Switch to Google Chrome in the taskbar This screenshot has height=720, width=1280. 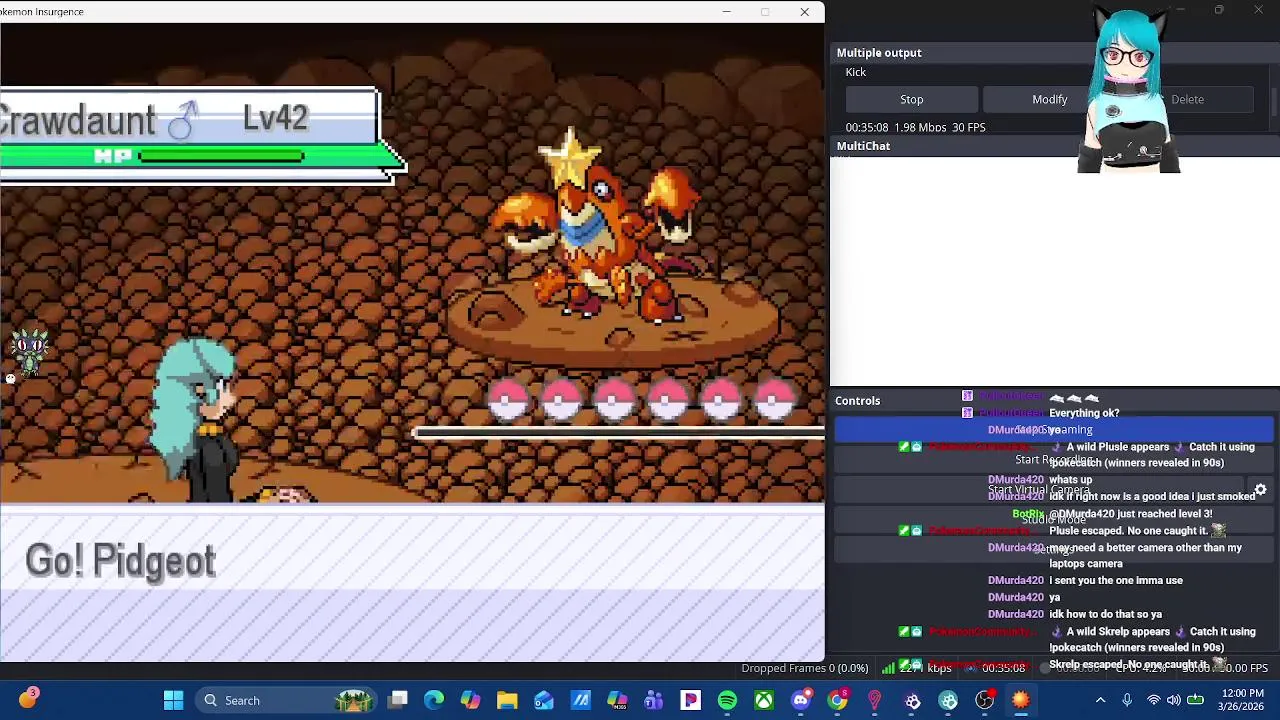click(838, 700)
